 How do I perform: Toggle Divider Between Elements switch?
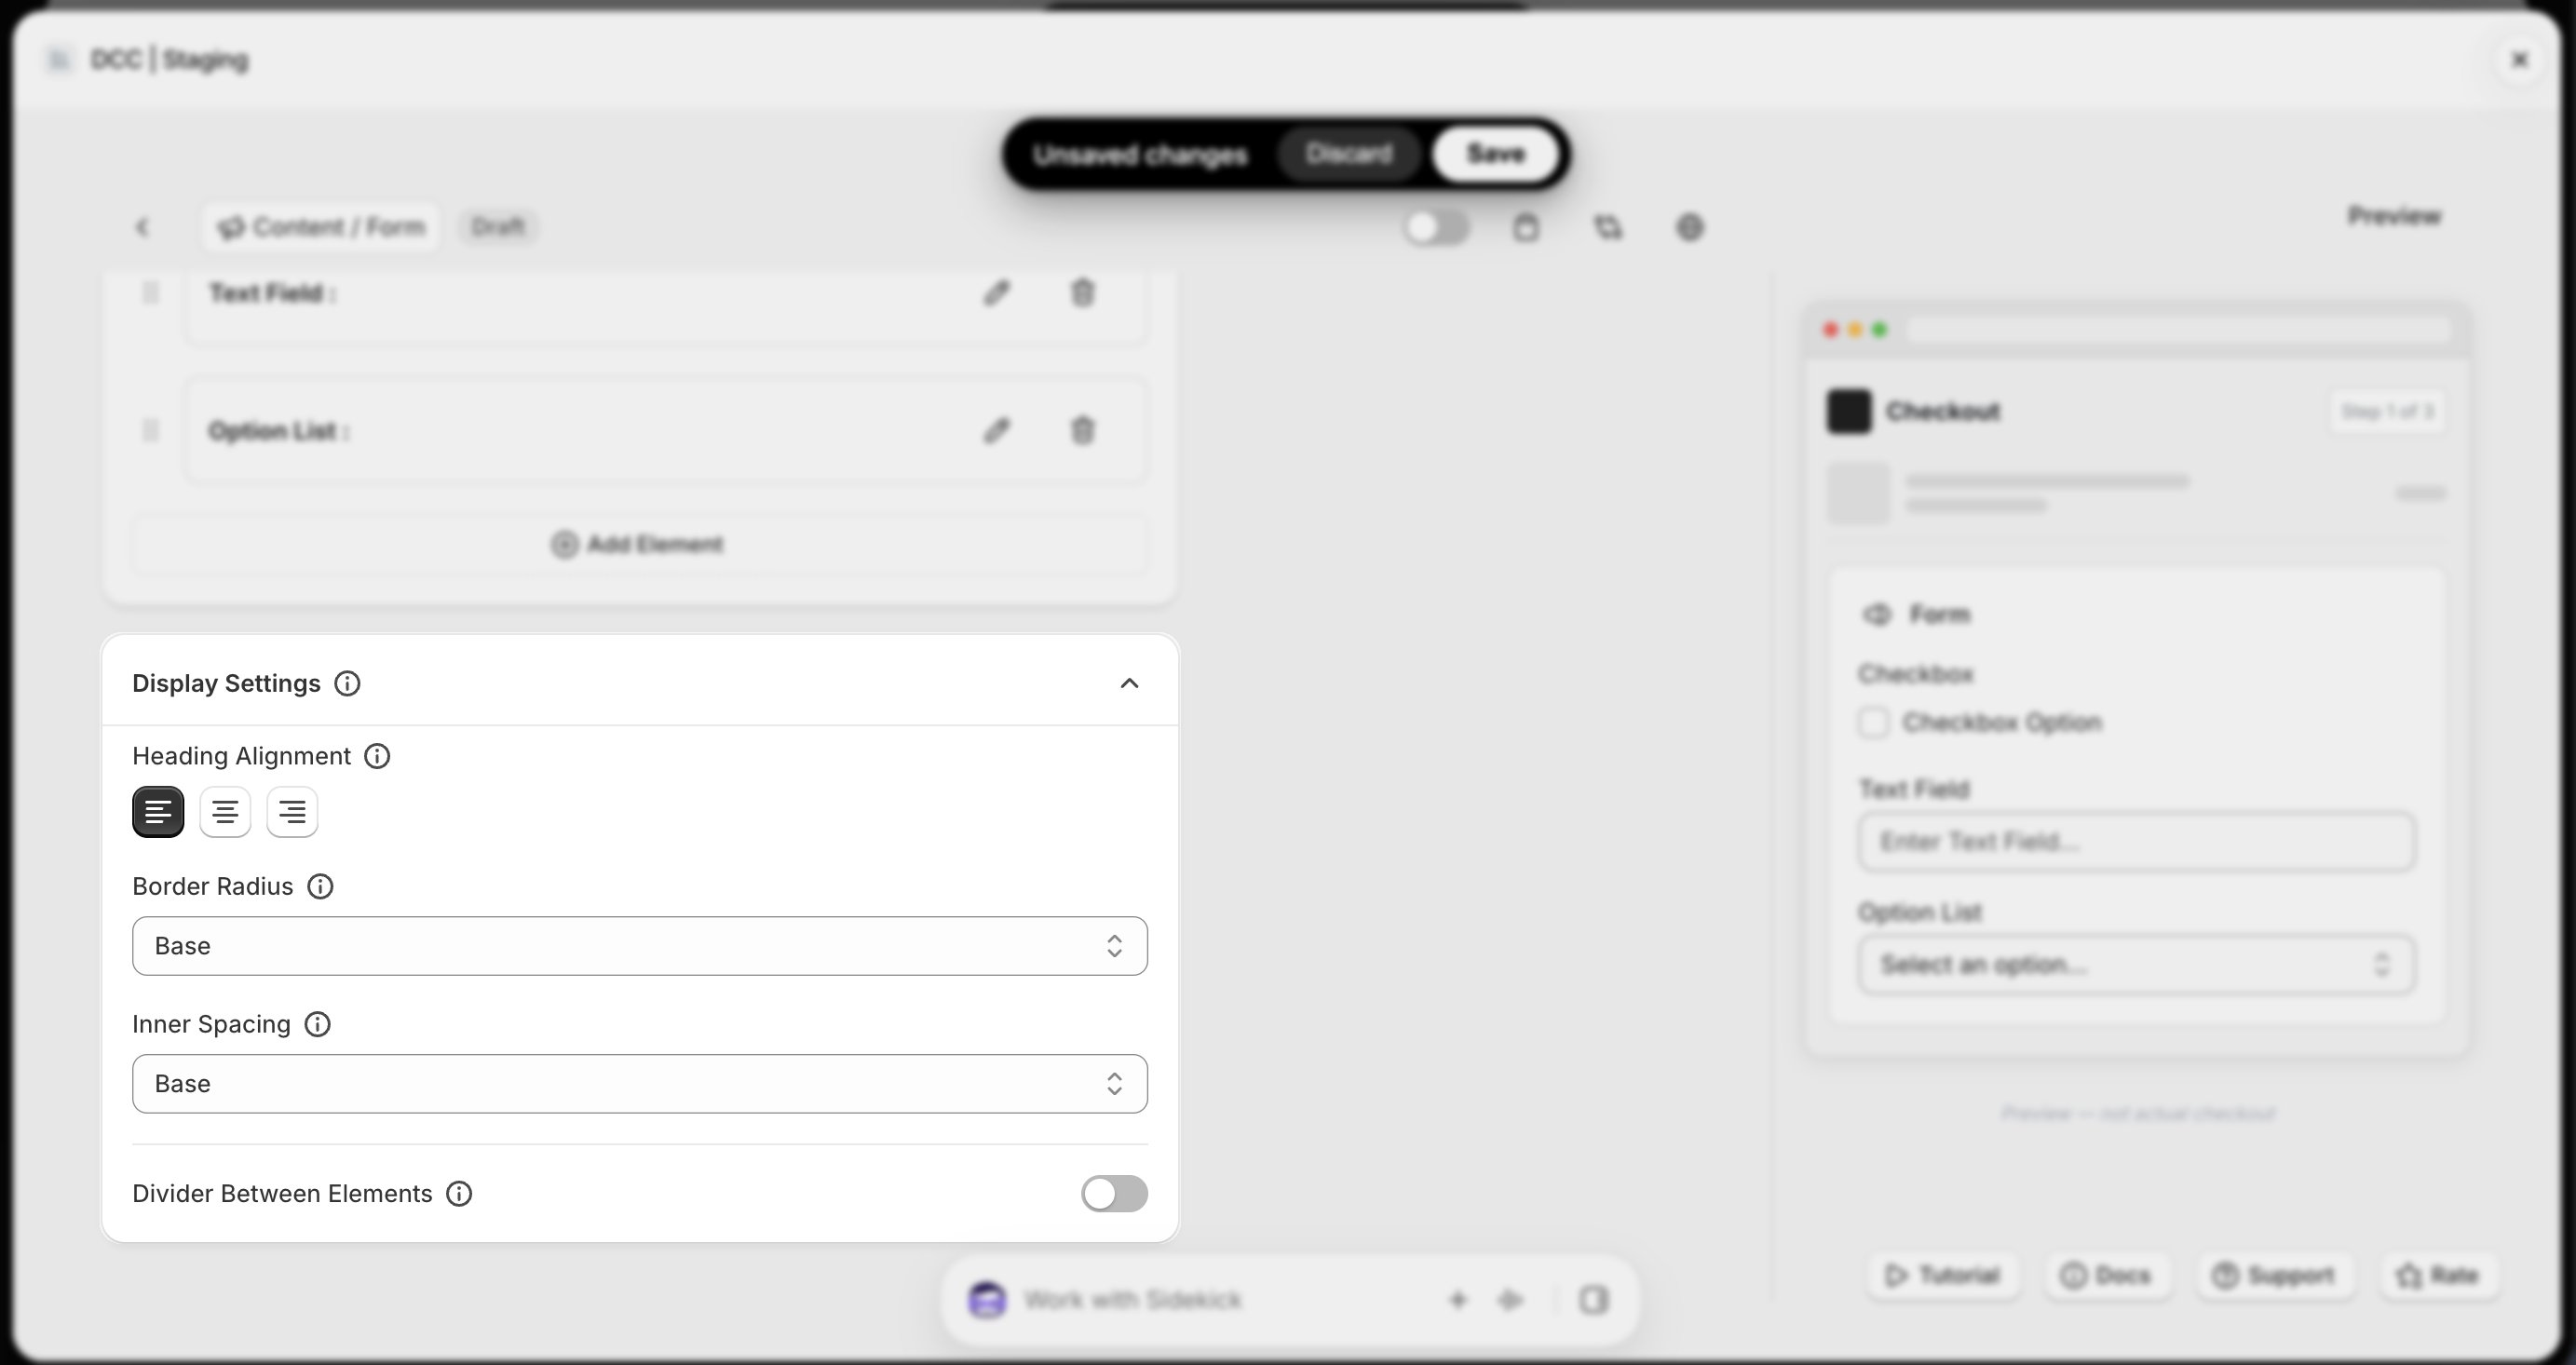(x=1114, y=1193)
